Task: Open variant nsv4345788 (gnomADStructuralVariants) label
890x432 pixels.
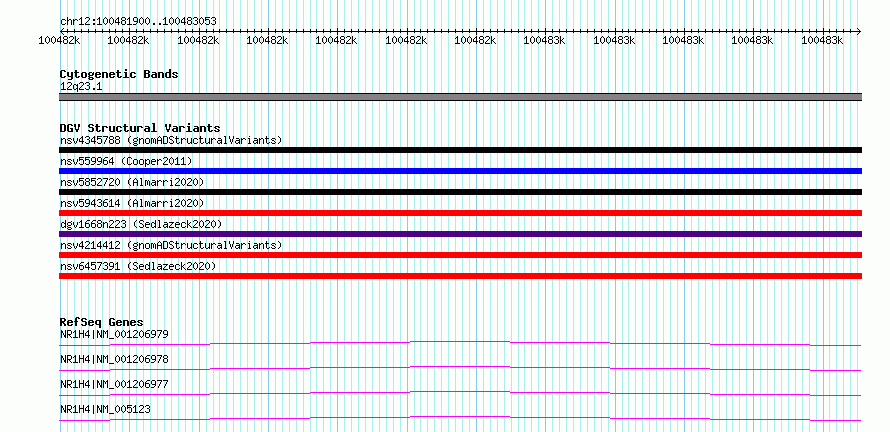Action: pyautogui.click(x=171, y=140)
